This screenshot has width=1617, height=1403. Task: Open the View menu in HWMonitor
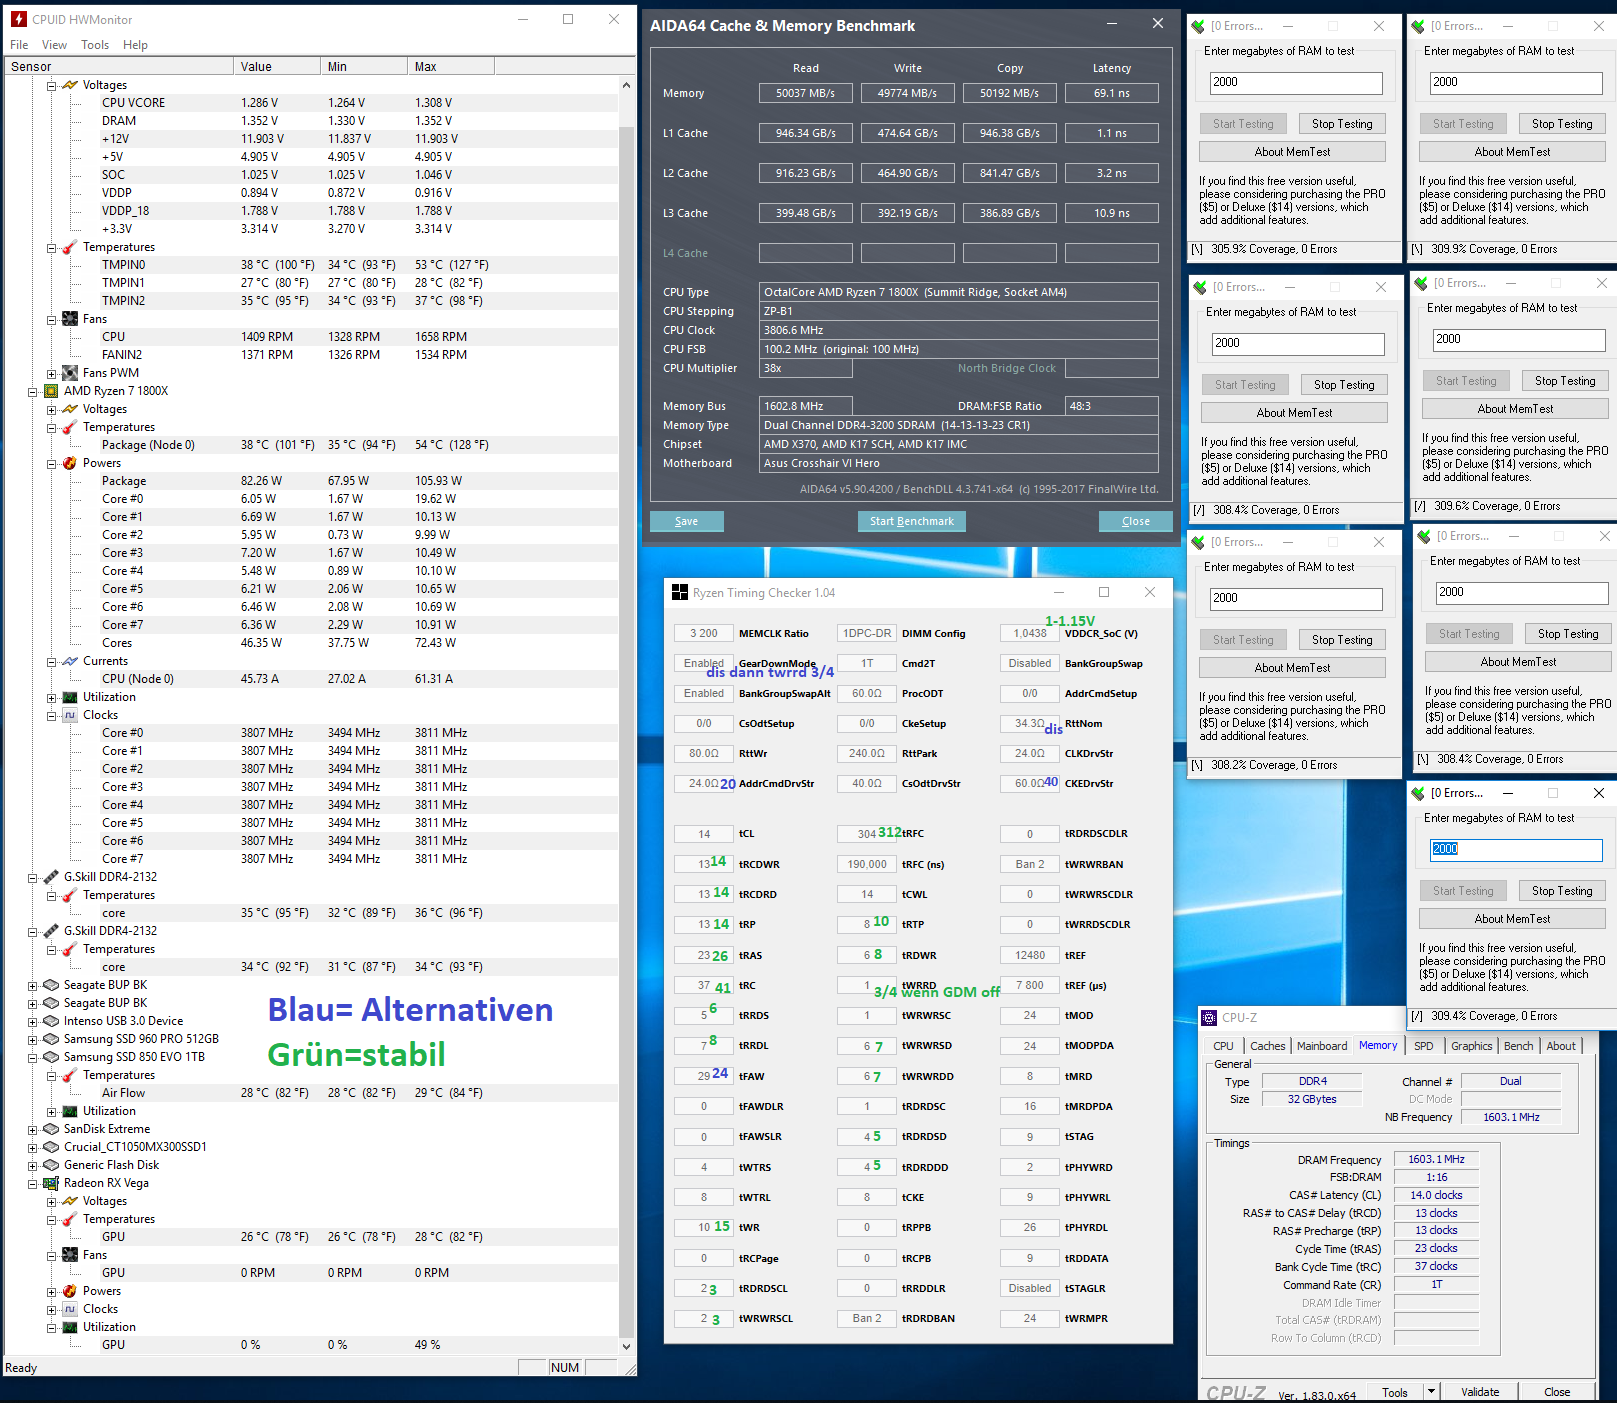pos(54,45)
